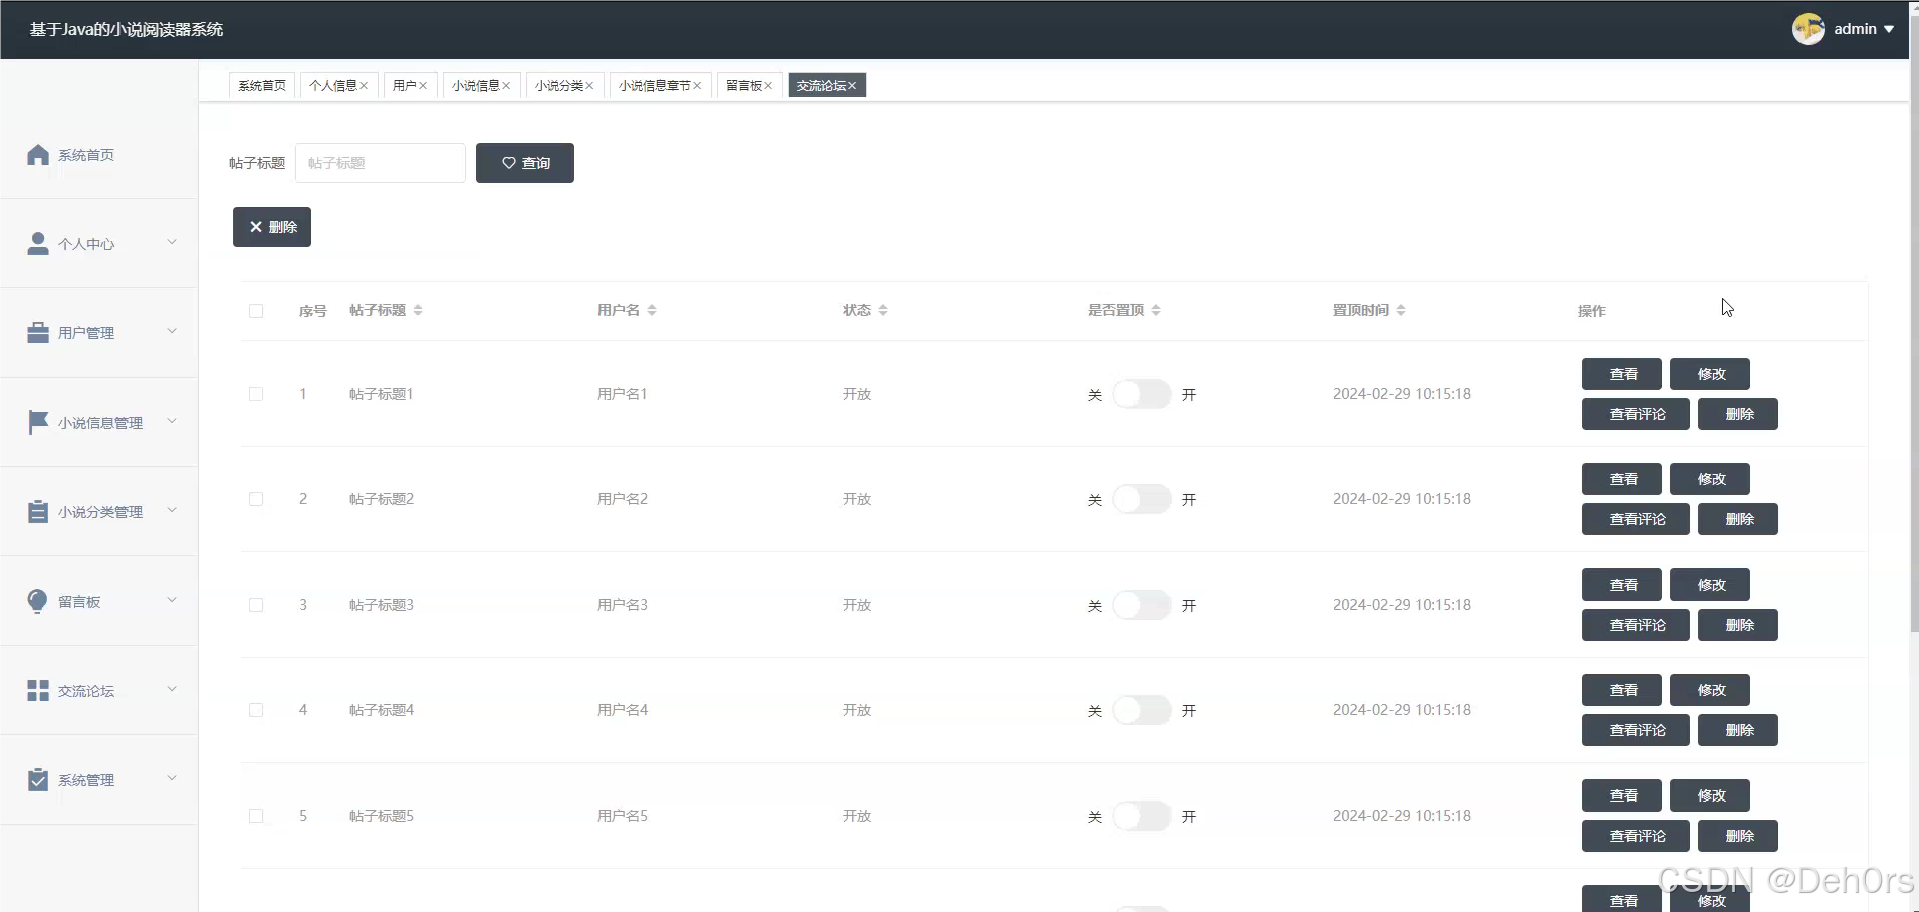Click the 查询 search button
Screen dimensions: 1919x912
[x=524, y=162]
